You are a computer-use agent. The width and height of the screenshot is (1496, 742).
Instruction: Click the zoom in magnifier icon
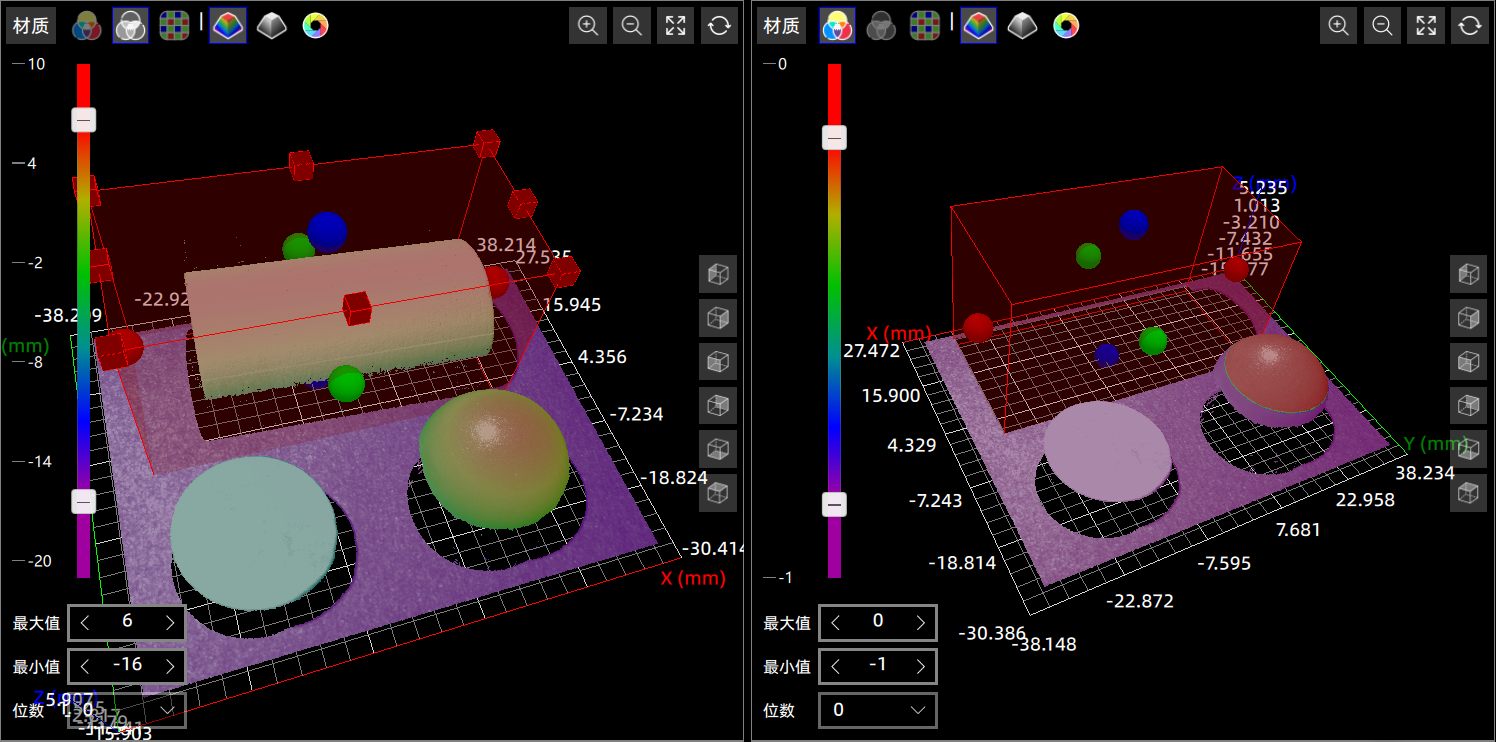(x=588, y=25)
